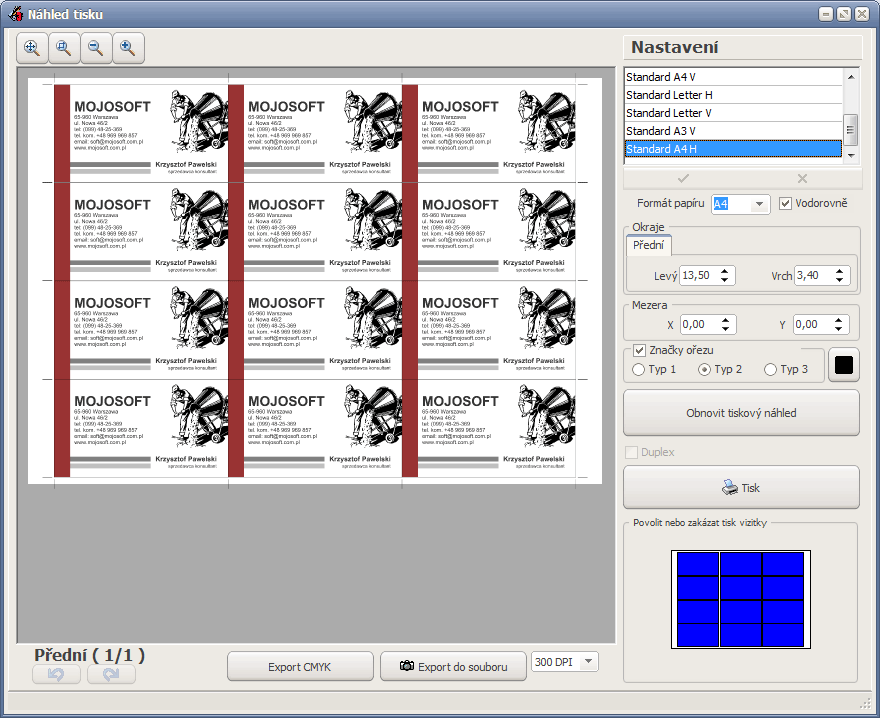Decrease the Vrch margin with the down arrow
Screen dimensions: 880x718
pos(839,280)
